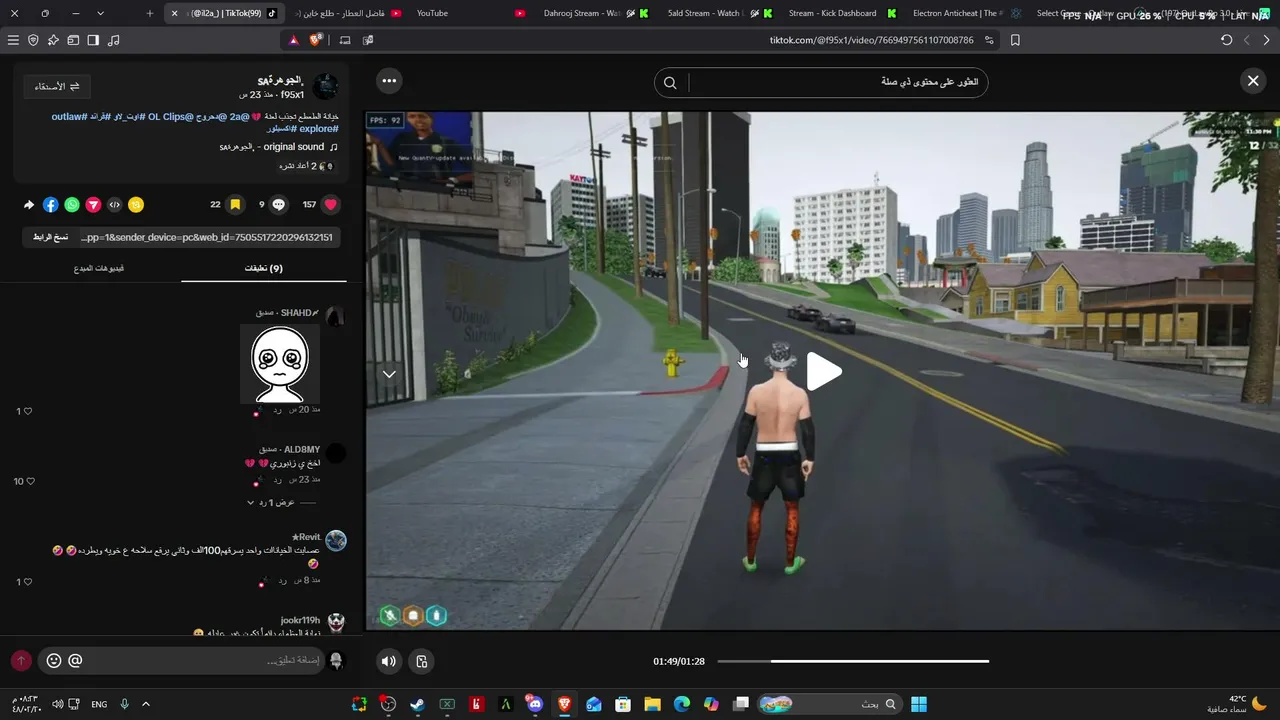
Task: Insert a mention with the @ icon
Action: [75, 660]
